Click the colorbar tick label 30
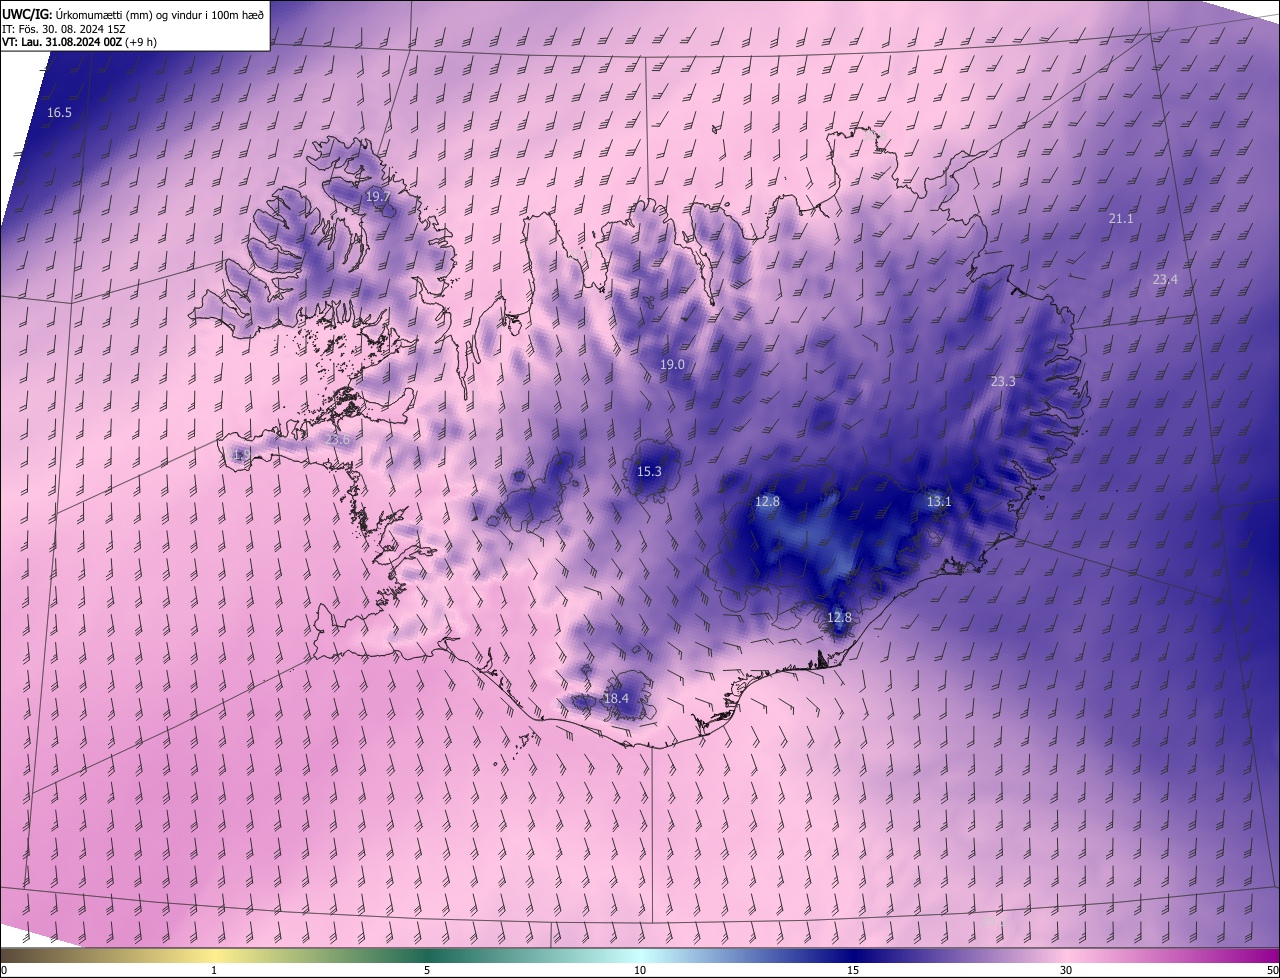This screenshot has height=978, width=1280. coord(1066,971)
